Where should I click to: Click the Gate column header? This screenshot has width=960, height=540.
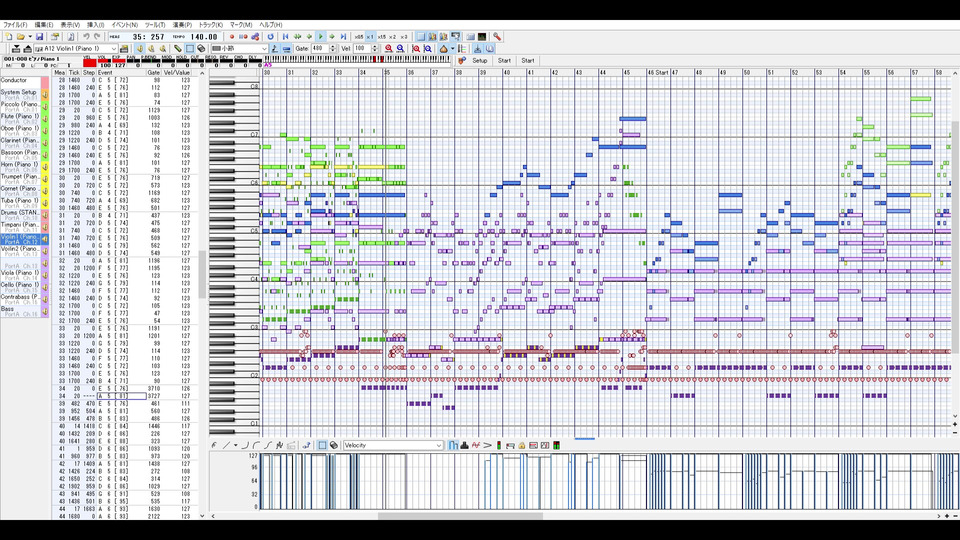154,73
